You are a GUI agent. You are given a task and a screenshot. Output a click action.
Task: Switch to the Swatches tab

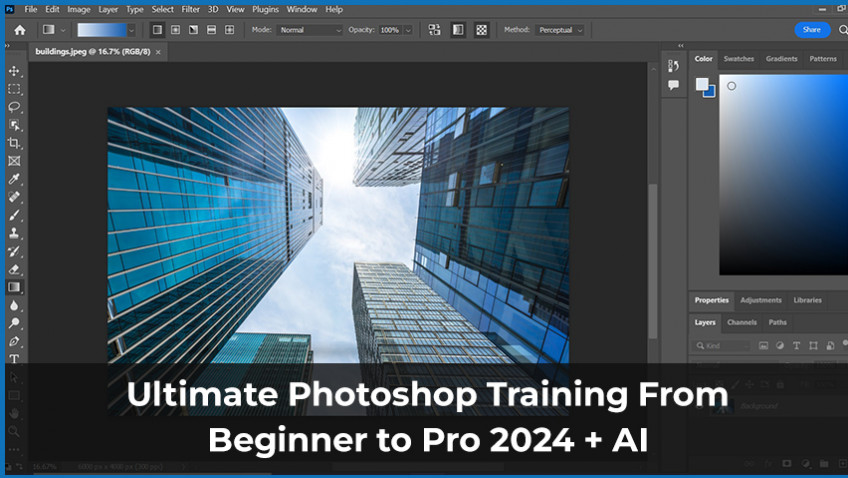[738, 59]
